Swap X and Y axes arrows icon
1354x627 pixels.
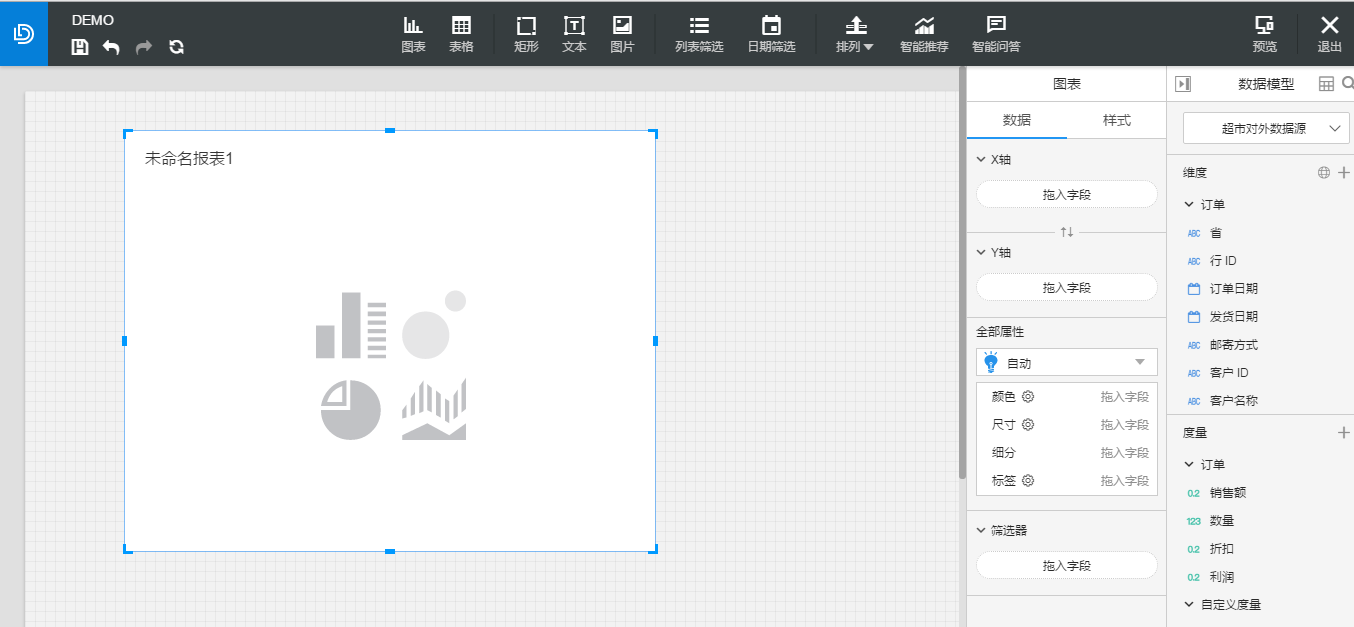pyautogui.click(x=1067, y=232)
